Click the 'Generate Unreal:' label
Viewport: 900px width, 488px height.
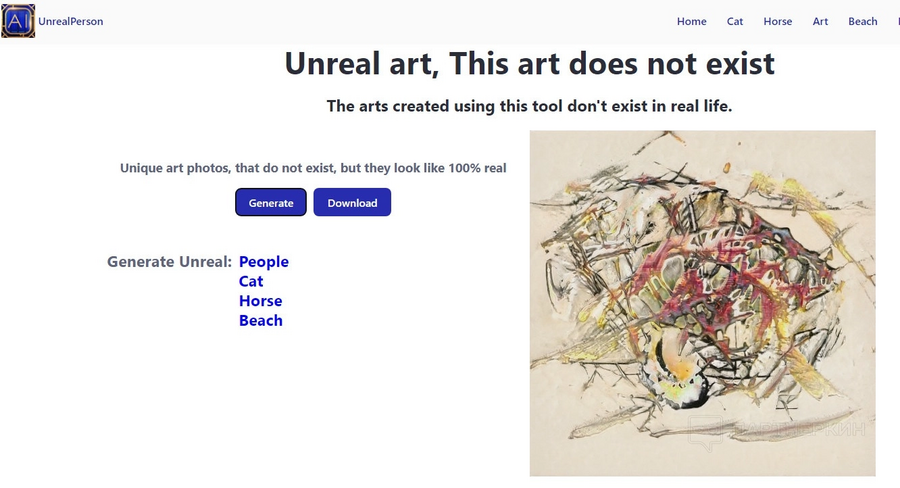[169, 262]
